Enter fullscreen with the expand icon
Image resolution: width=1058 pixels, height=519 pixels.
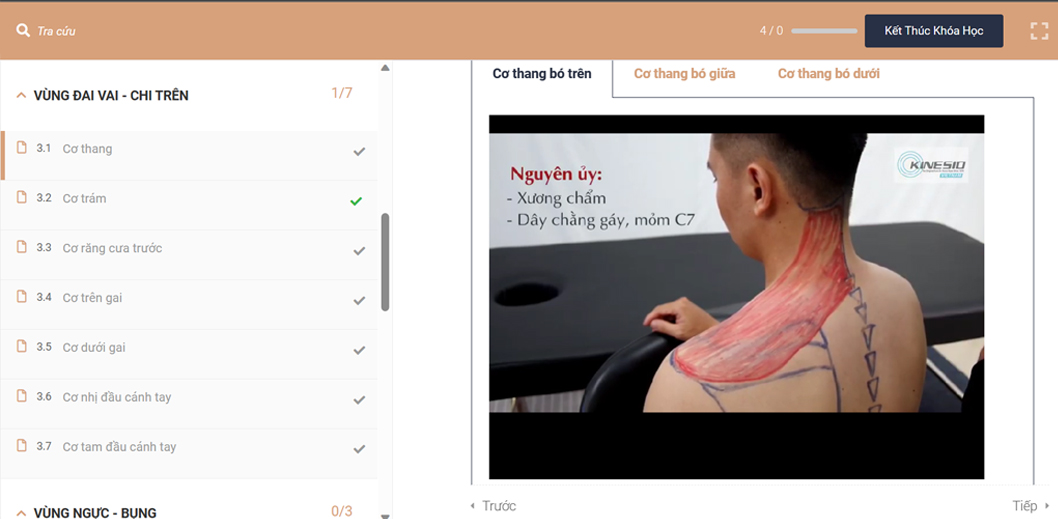click(x=1039, y=31)
